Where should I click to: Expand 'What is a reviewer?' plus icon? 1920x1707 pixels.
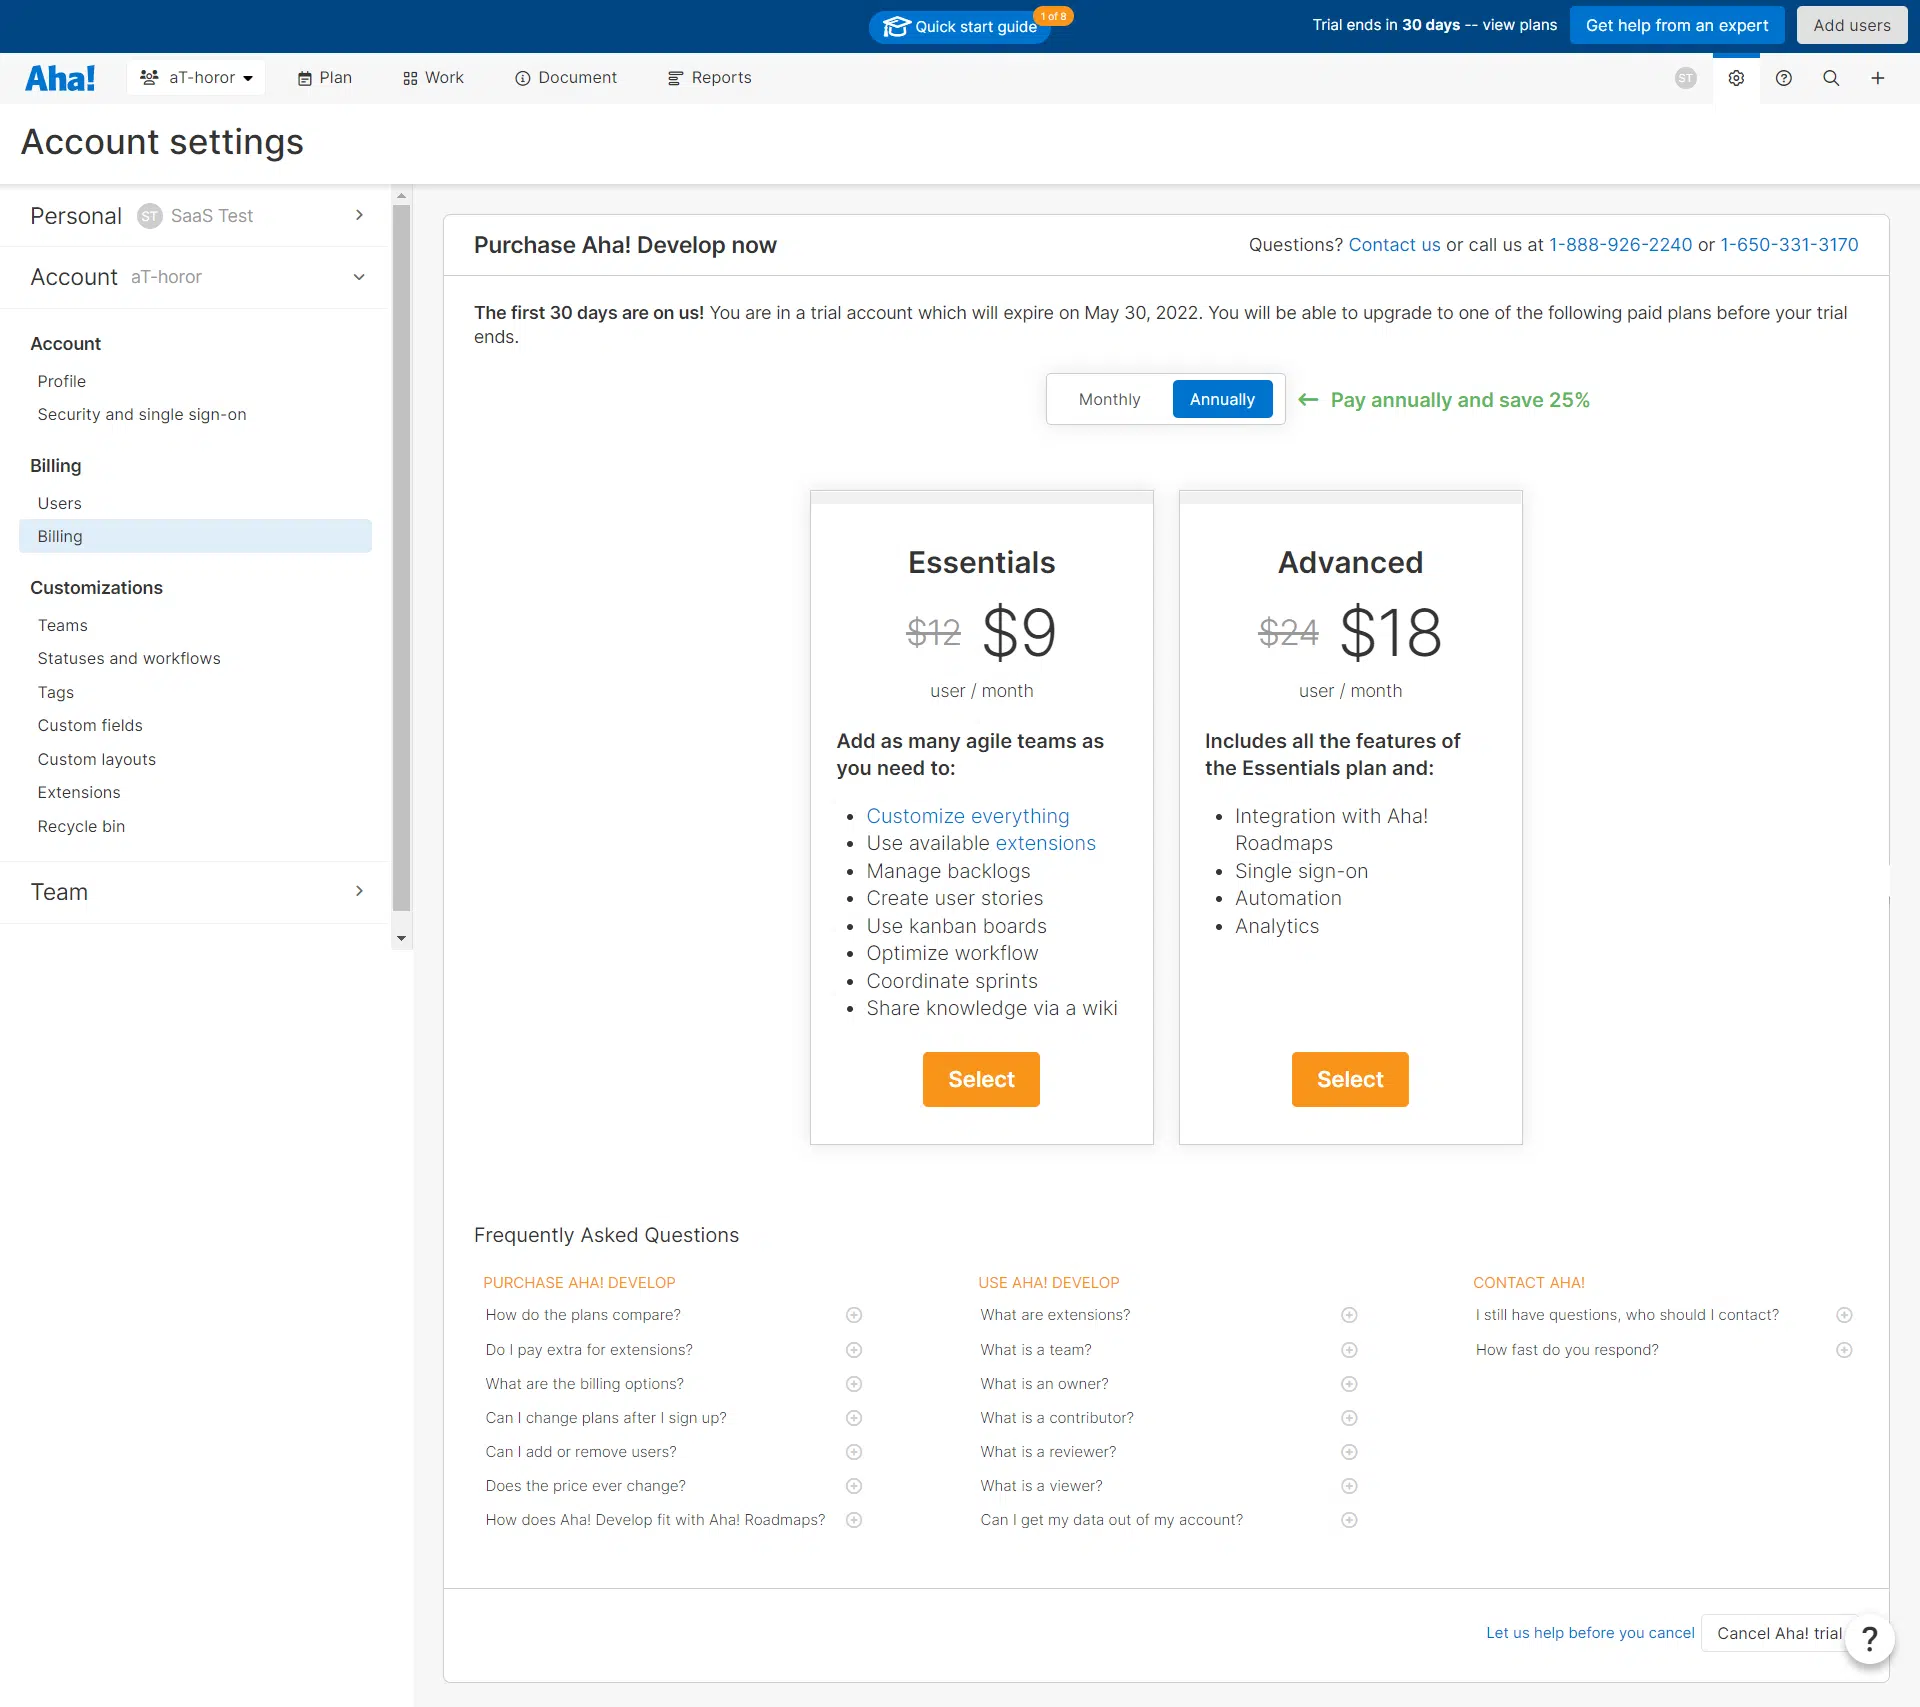click(x=1349, y=1452)
